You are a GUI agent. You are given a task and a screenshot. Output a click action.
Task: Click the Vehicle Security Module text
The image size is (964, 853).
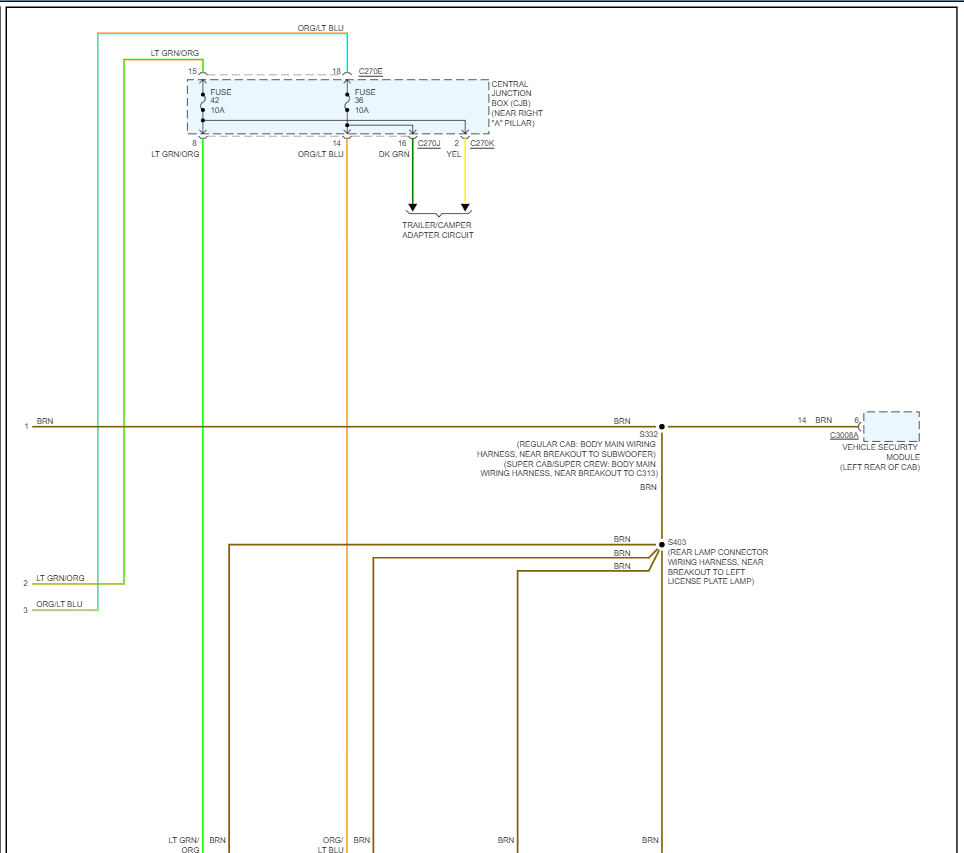pos(880,452)
